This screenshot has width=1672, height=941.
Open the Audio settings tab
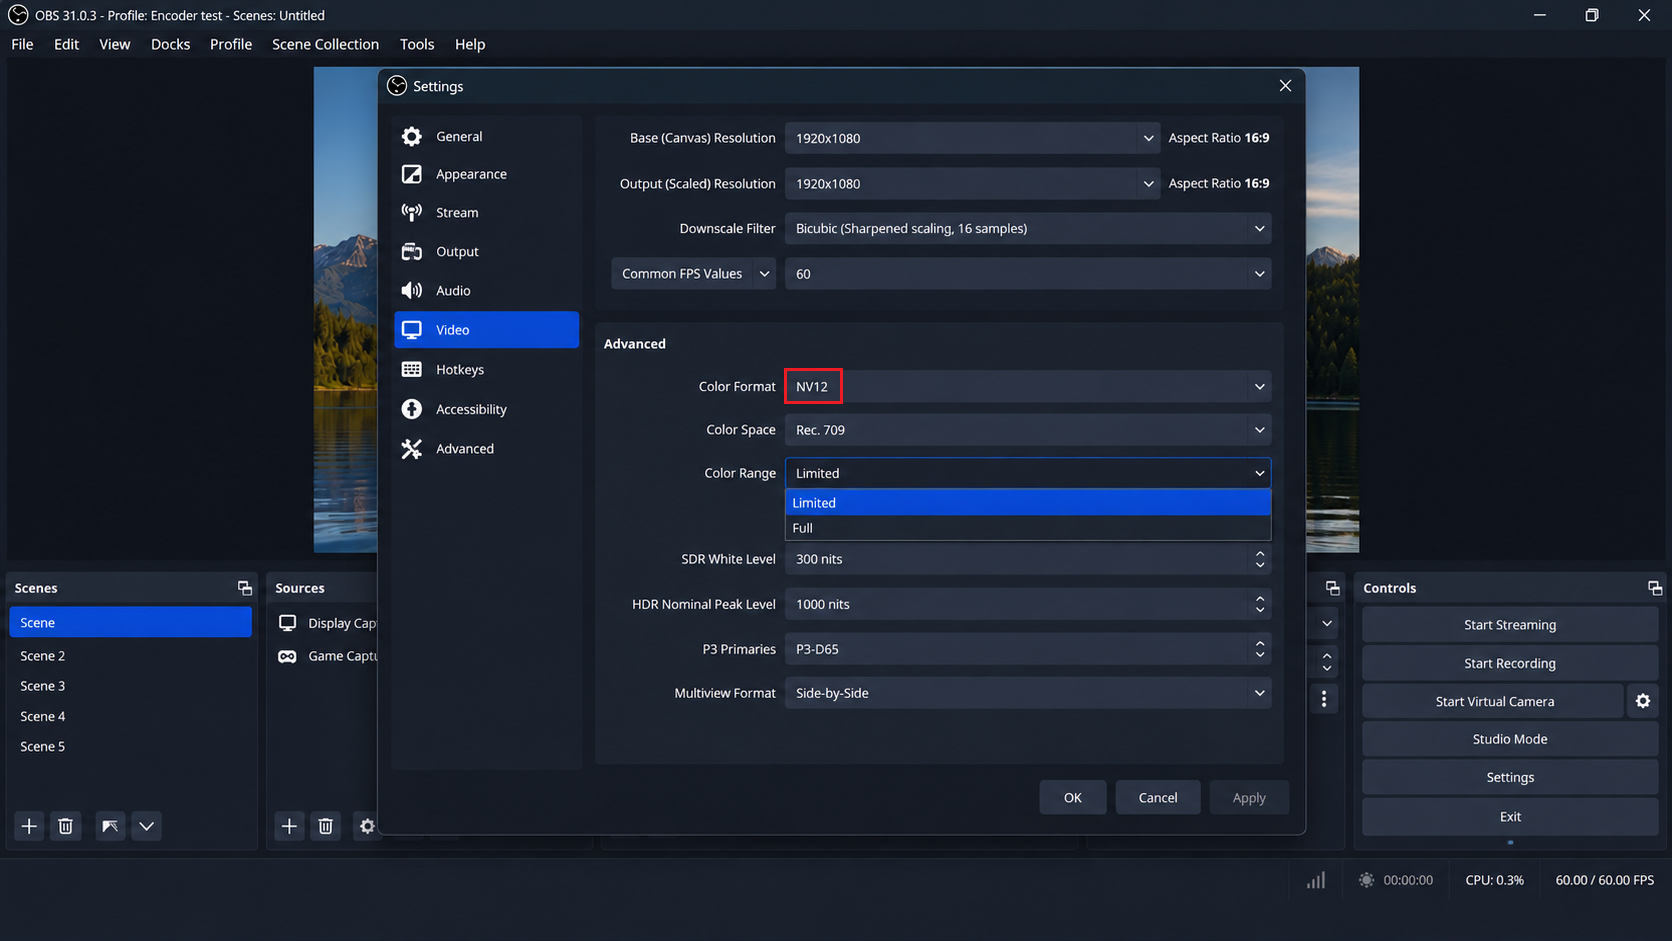(487, 291)
